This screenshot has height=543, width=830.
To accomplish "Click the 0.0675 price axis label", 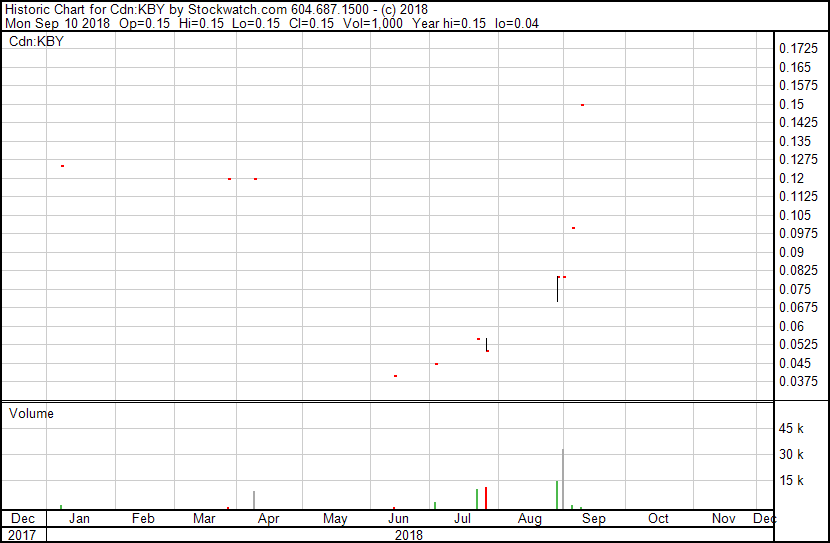I will tap(798, 307).
